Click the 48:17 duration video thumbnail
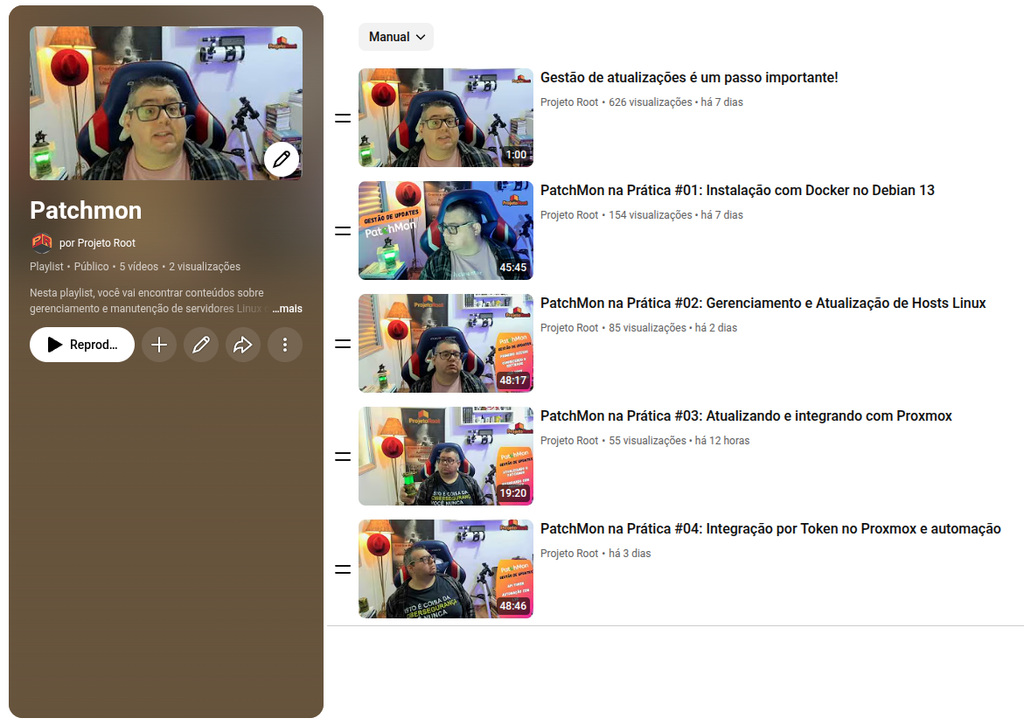Viewport: 1024px width, 726px height. (446, 343)
